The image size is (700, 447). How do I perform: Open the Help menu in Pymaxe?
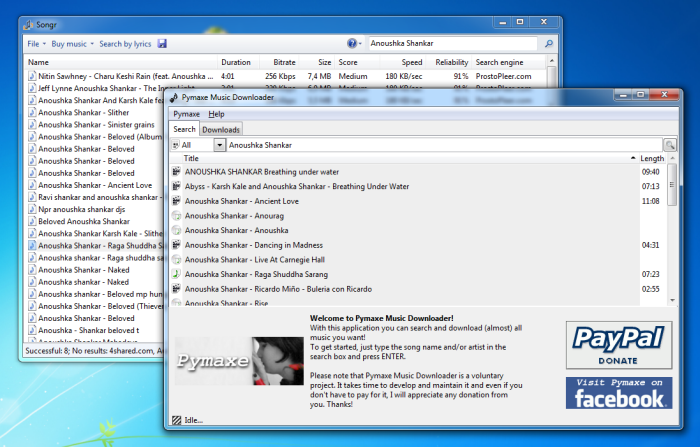click(x=216, y=114)
